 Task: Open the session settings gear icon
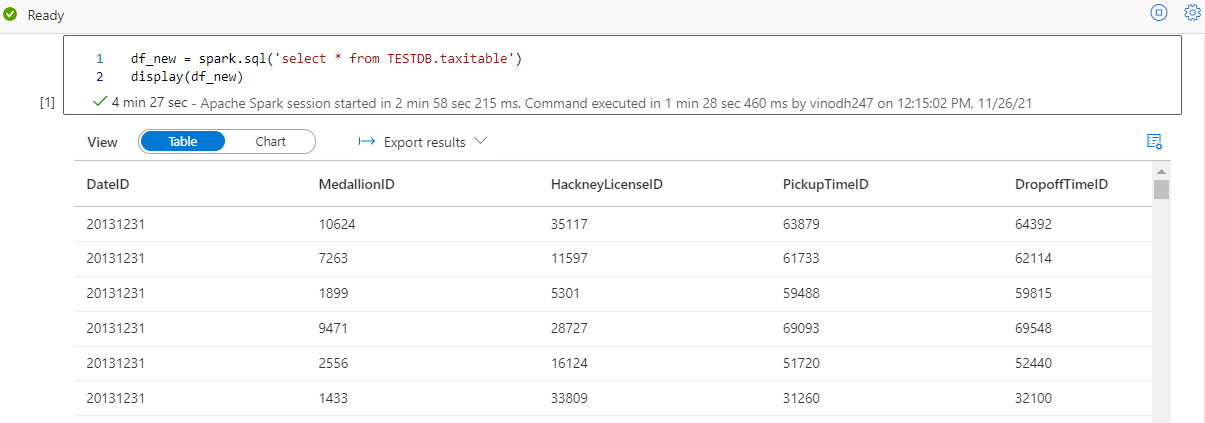pyautogui.click(x=1191, y=13)
